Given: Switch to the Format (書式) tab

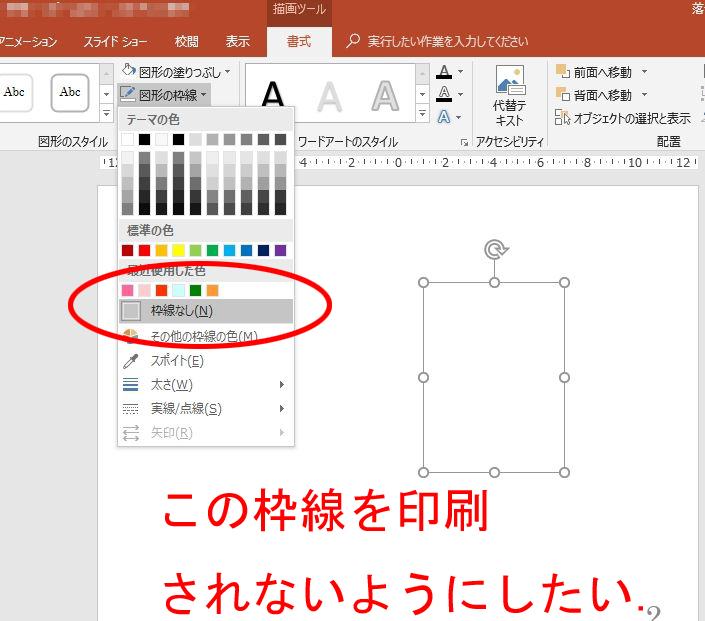Looking at the screenshot, I should [x=298, y=41].
